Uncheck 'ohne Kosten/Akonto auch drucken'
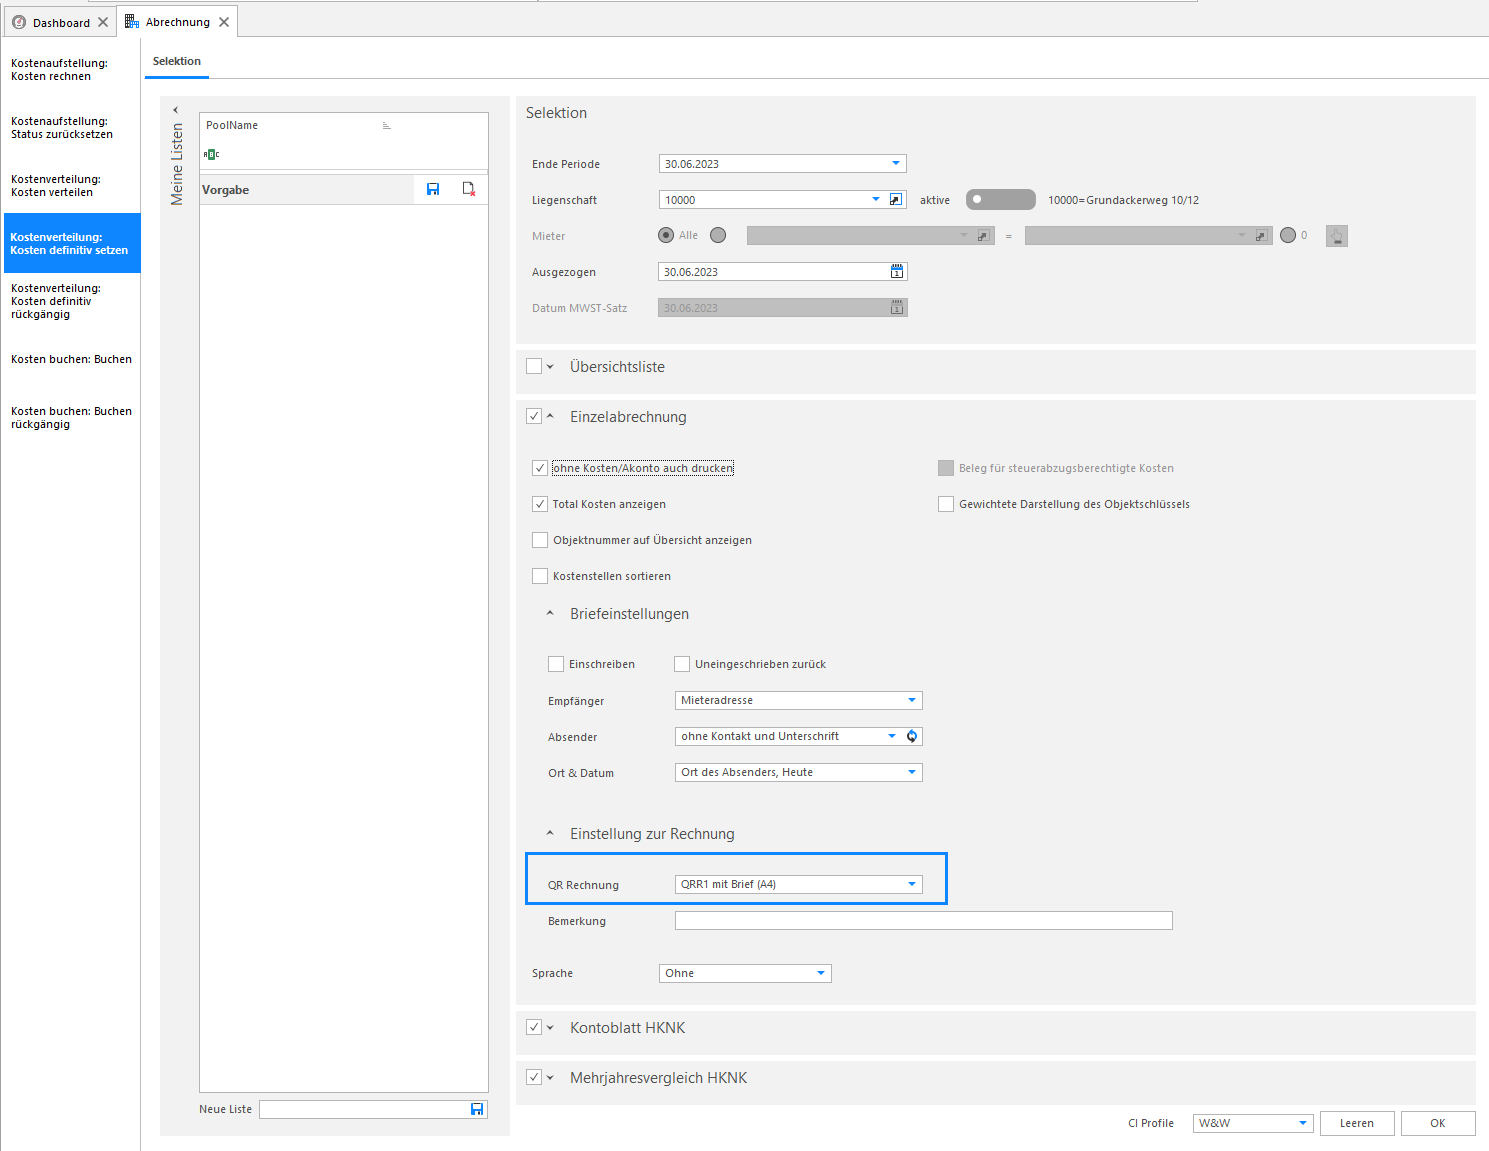1489x1151 pixels. [x=540, y=468]
